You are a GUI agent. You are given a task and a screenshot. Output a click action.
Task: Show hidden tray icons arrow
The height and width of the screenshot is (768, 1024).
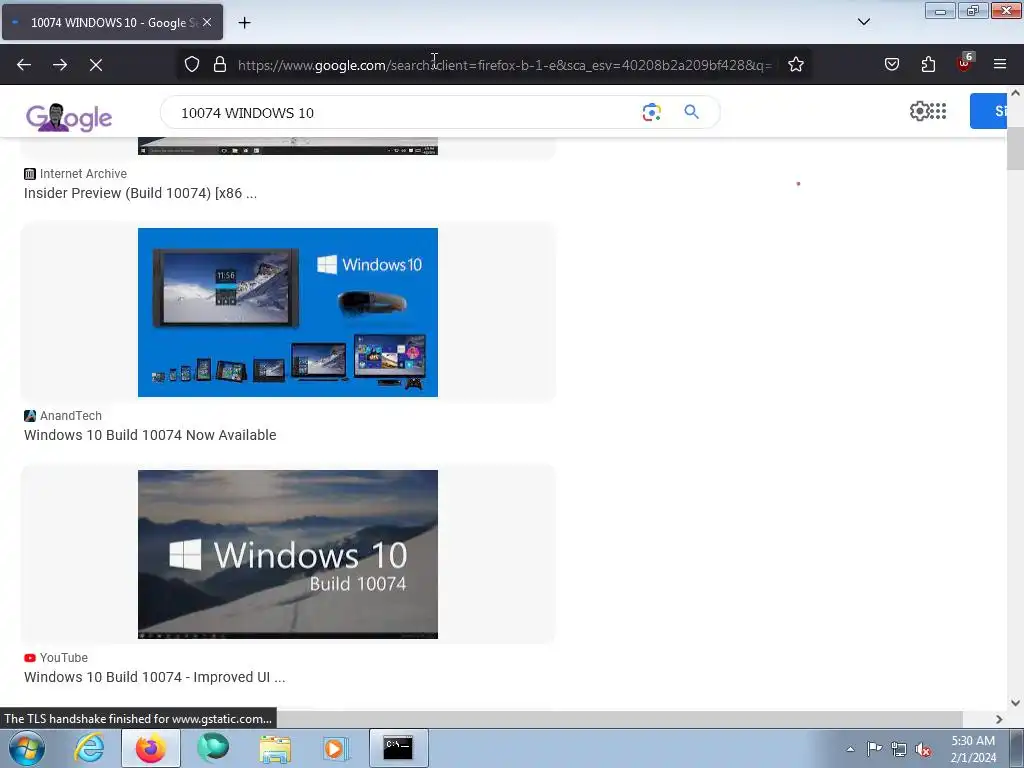click(850, 749)
